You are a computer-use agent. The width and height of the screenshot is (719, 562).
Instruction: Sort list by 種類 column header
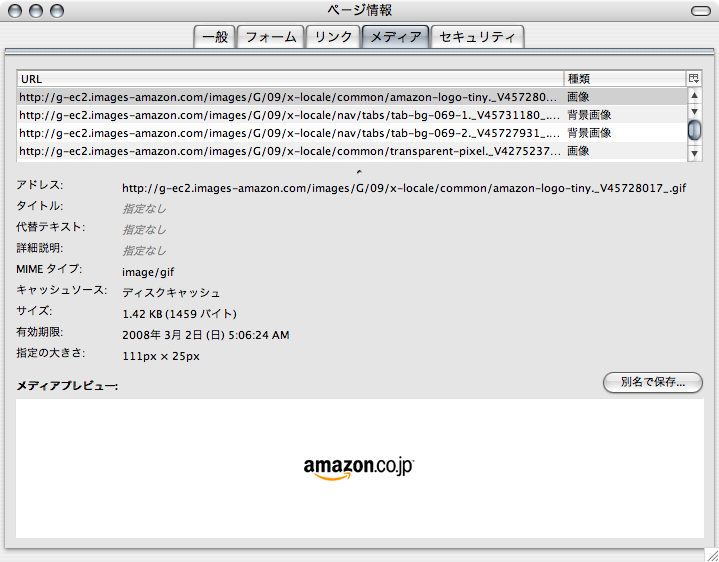(625, 79)
